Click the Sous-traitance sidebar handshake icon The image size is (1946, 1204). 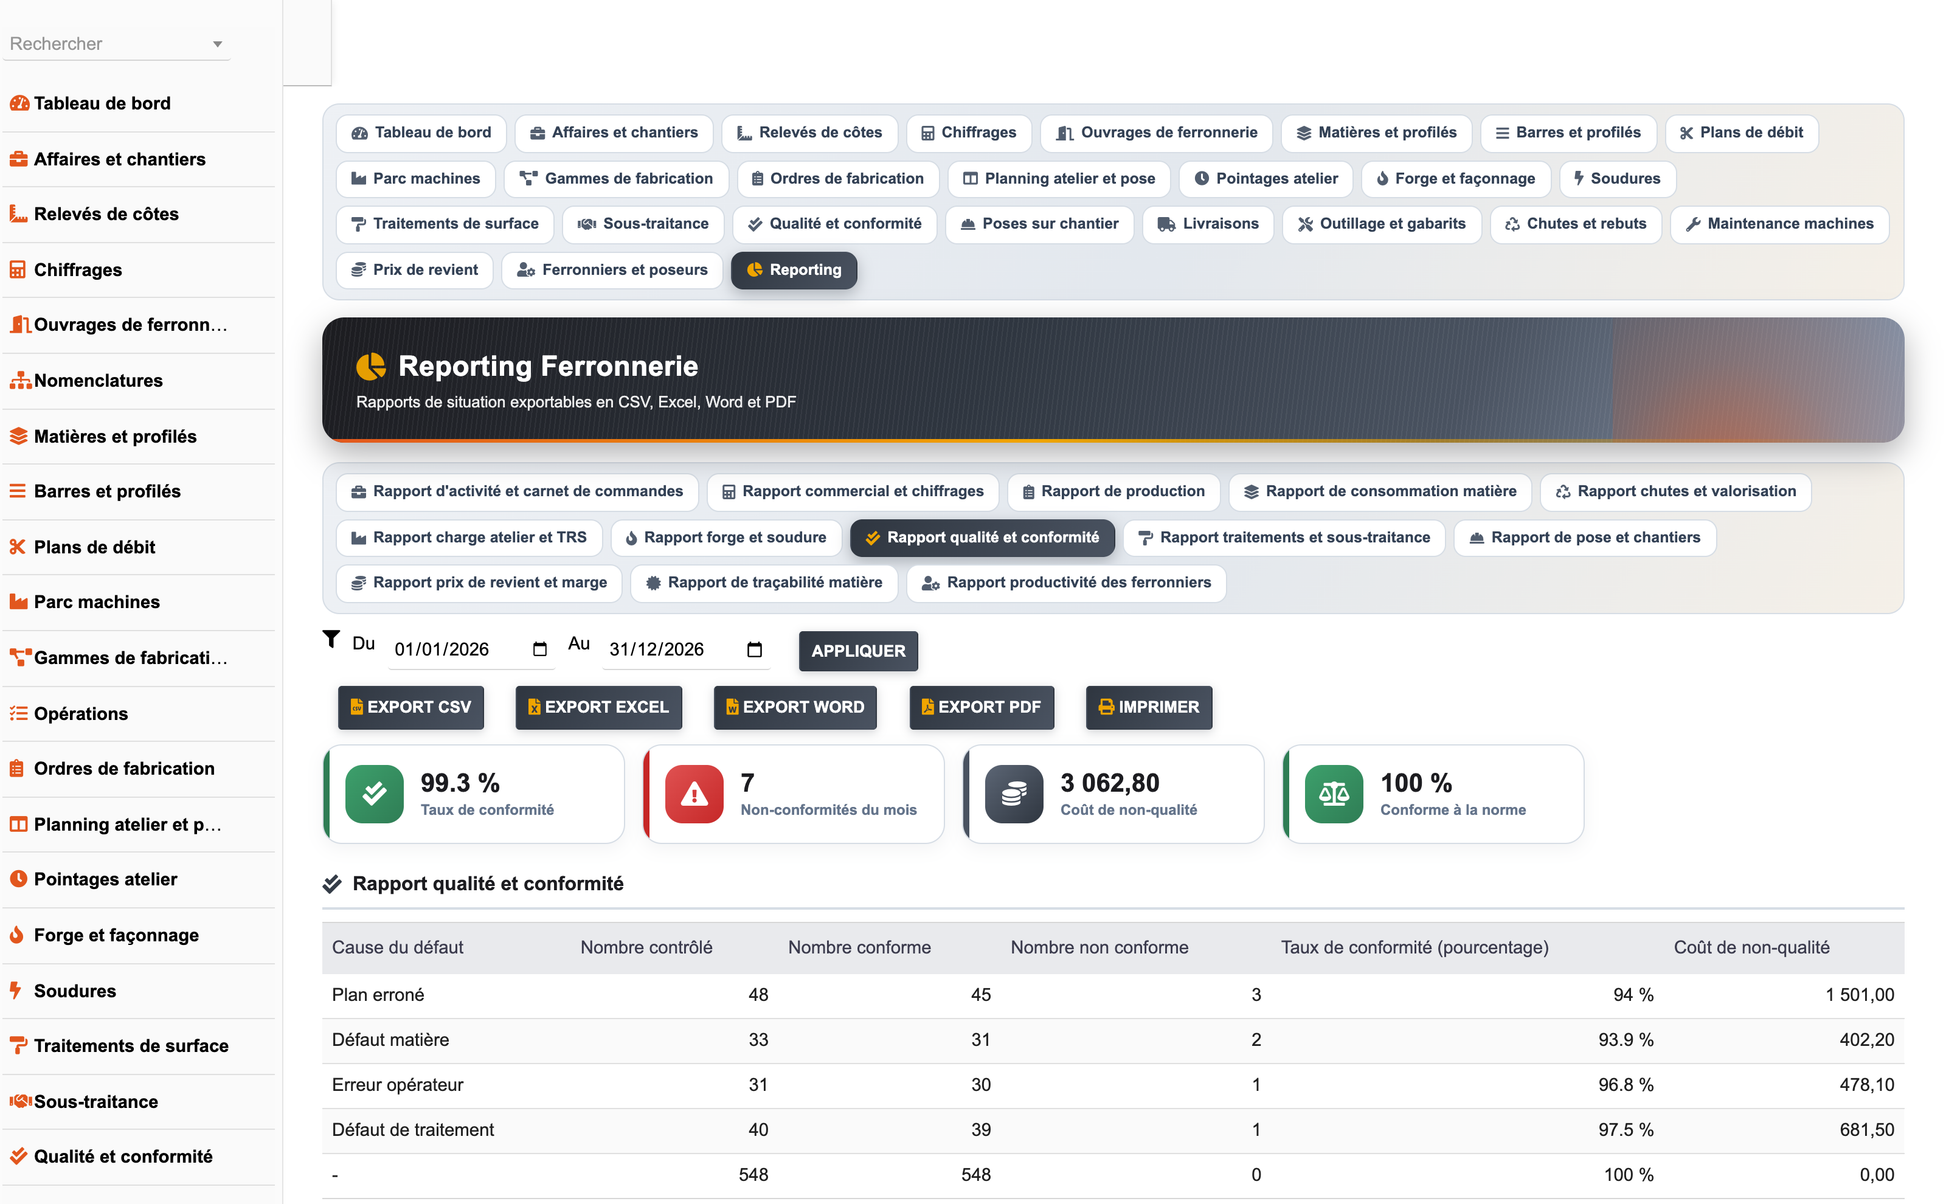coord(20,1101)
